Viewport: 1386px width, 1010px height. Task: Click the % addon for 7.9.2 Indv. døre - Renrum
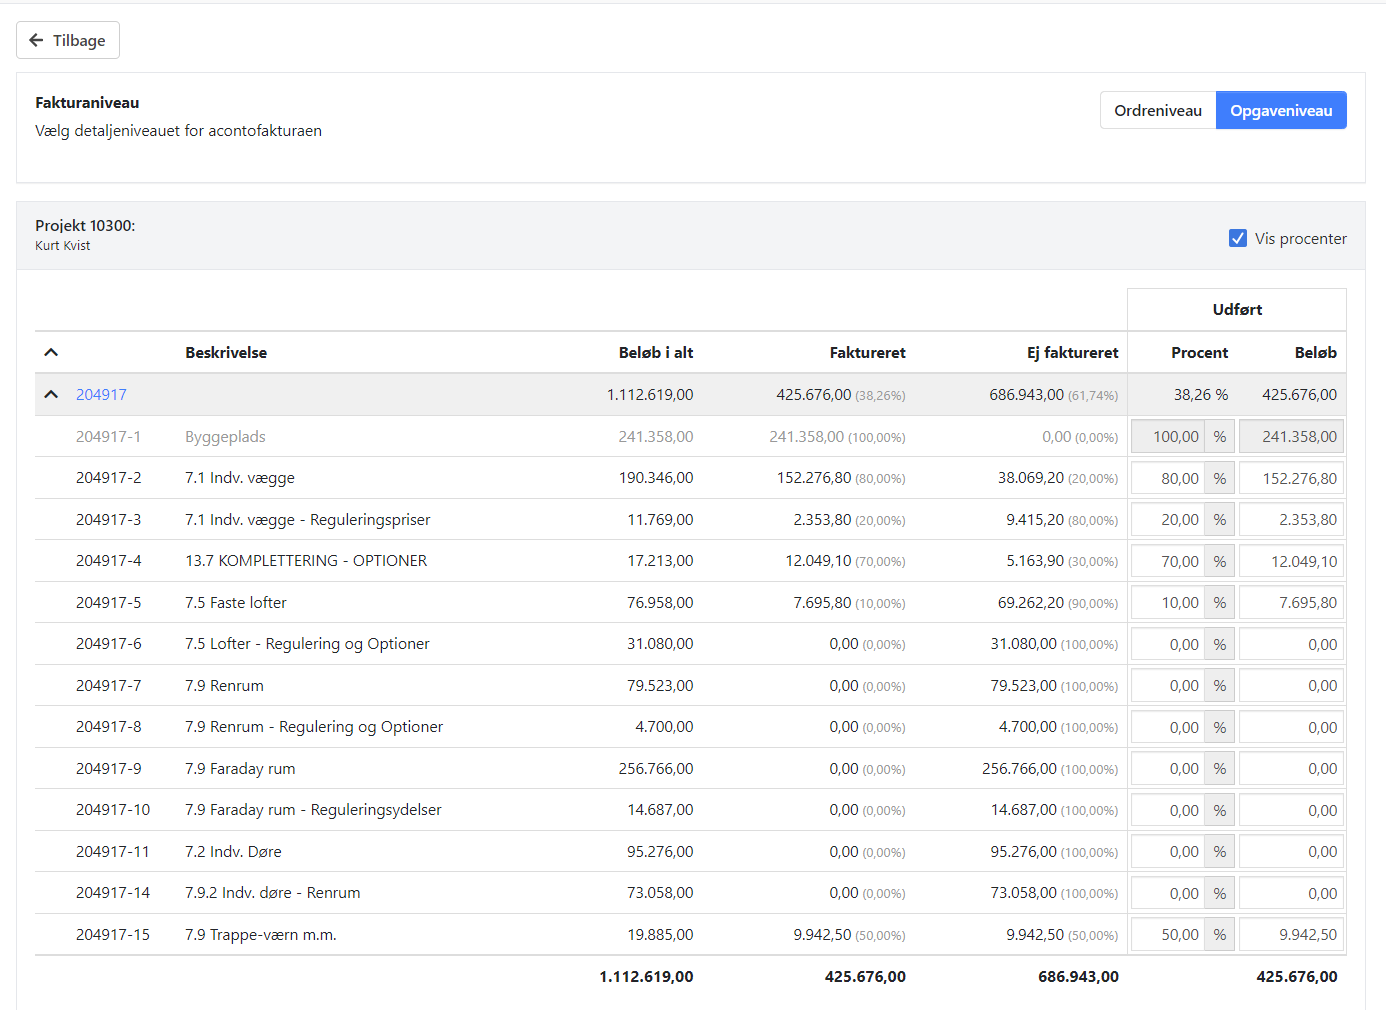pos(1219,894)
